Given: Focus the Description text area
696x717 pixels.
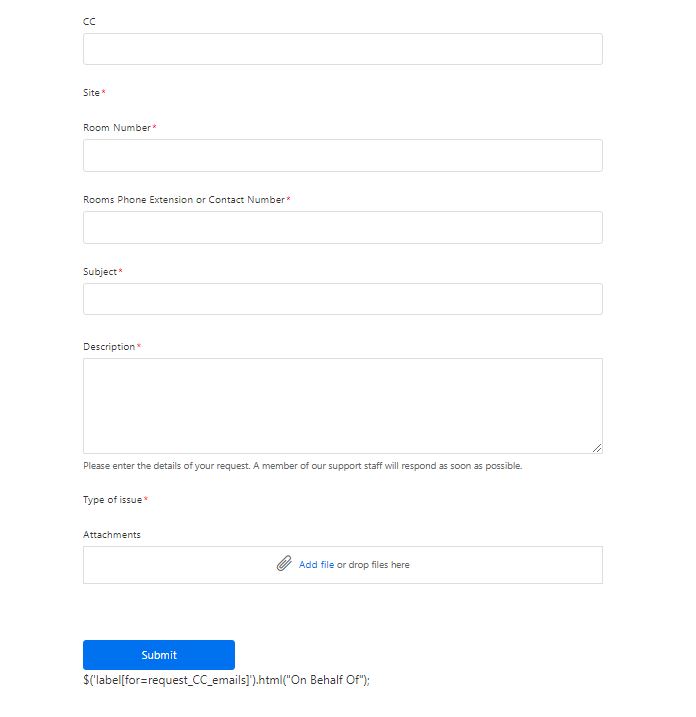Looking at the screenshot, I should click(342, 405).
